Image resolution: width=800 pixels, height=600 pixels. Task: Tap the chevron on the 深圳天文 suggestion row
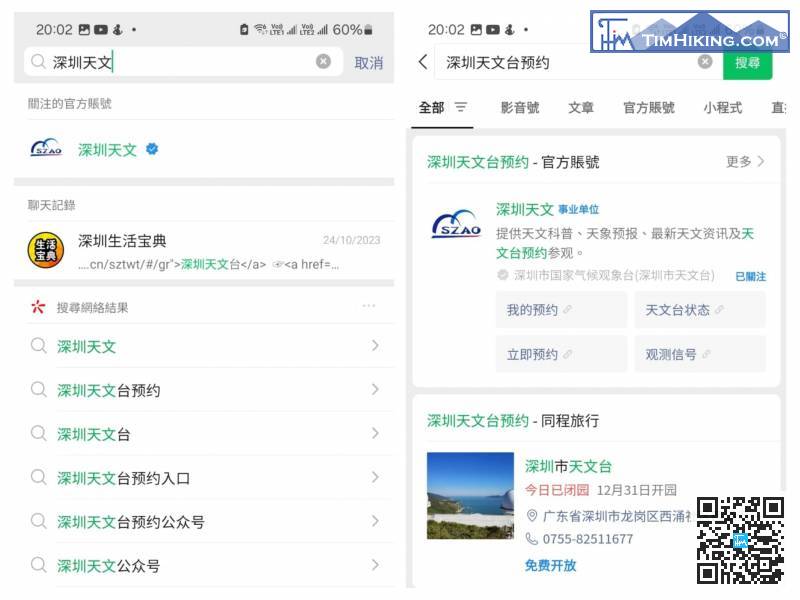coord(376,346)
